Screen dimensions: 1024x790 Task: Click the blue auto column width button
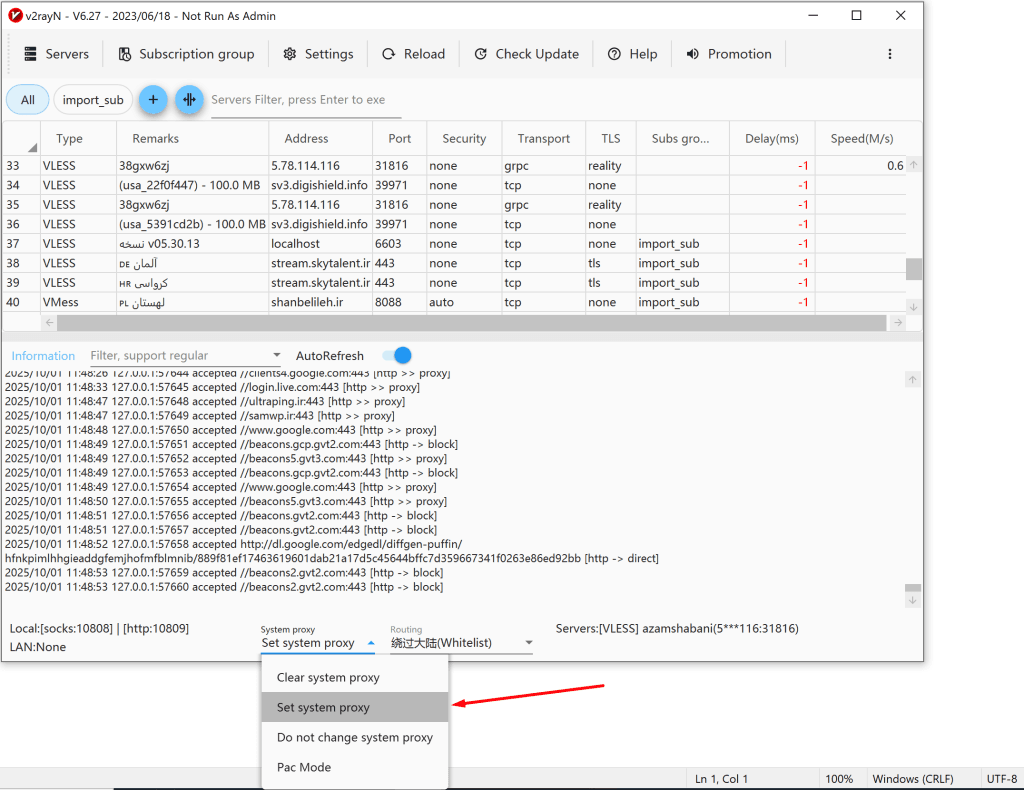pyautogui.click(x=189, y=100)
